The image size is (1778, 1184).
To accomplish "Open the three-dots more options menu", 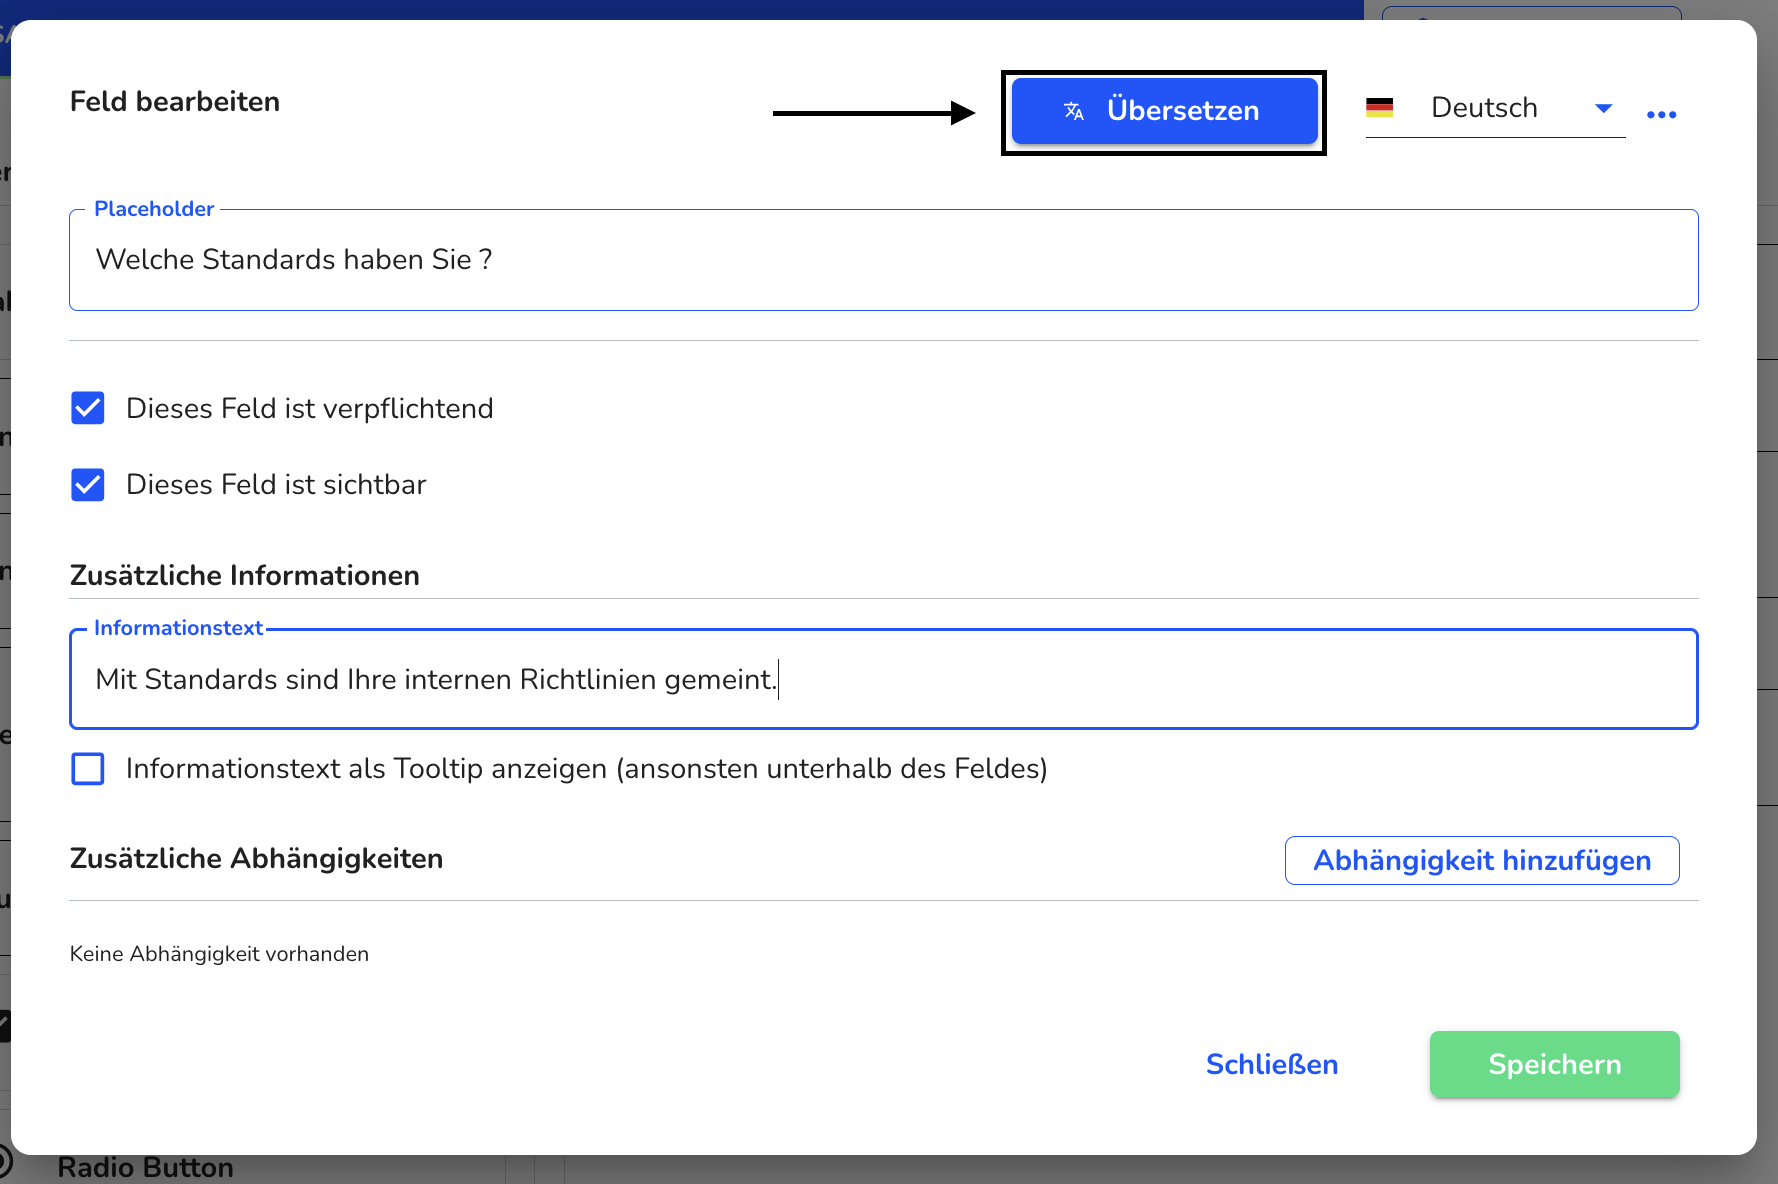I will (1661, 114).
